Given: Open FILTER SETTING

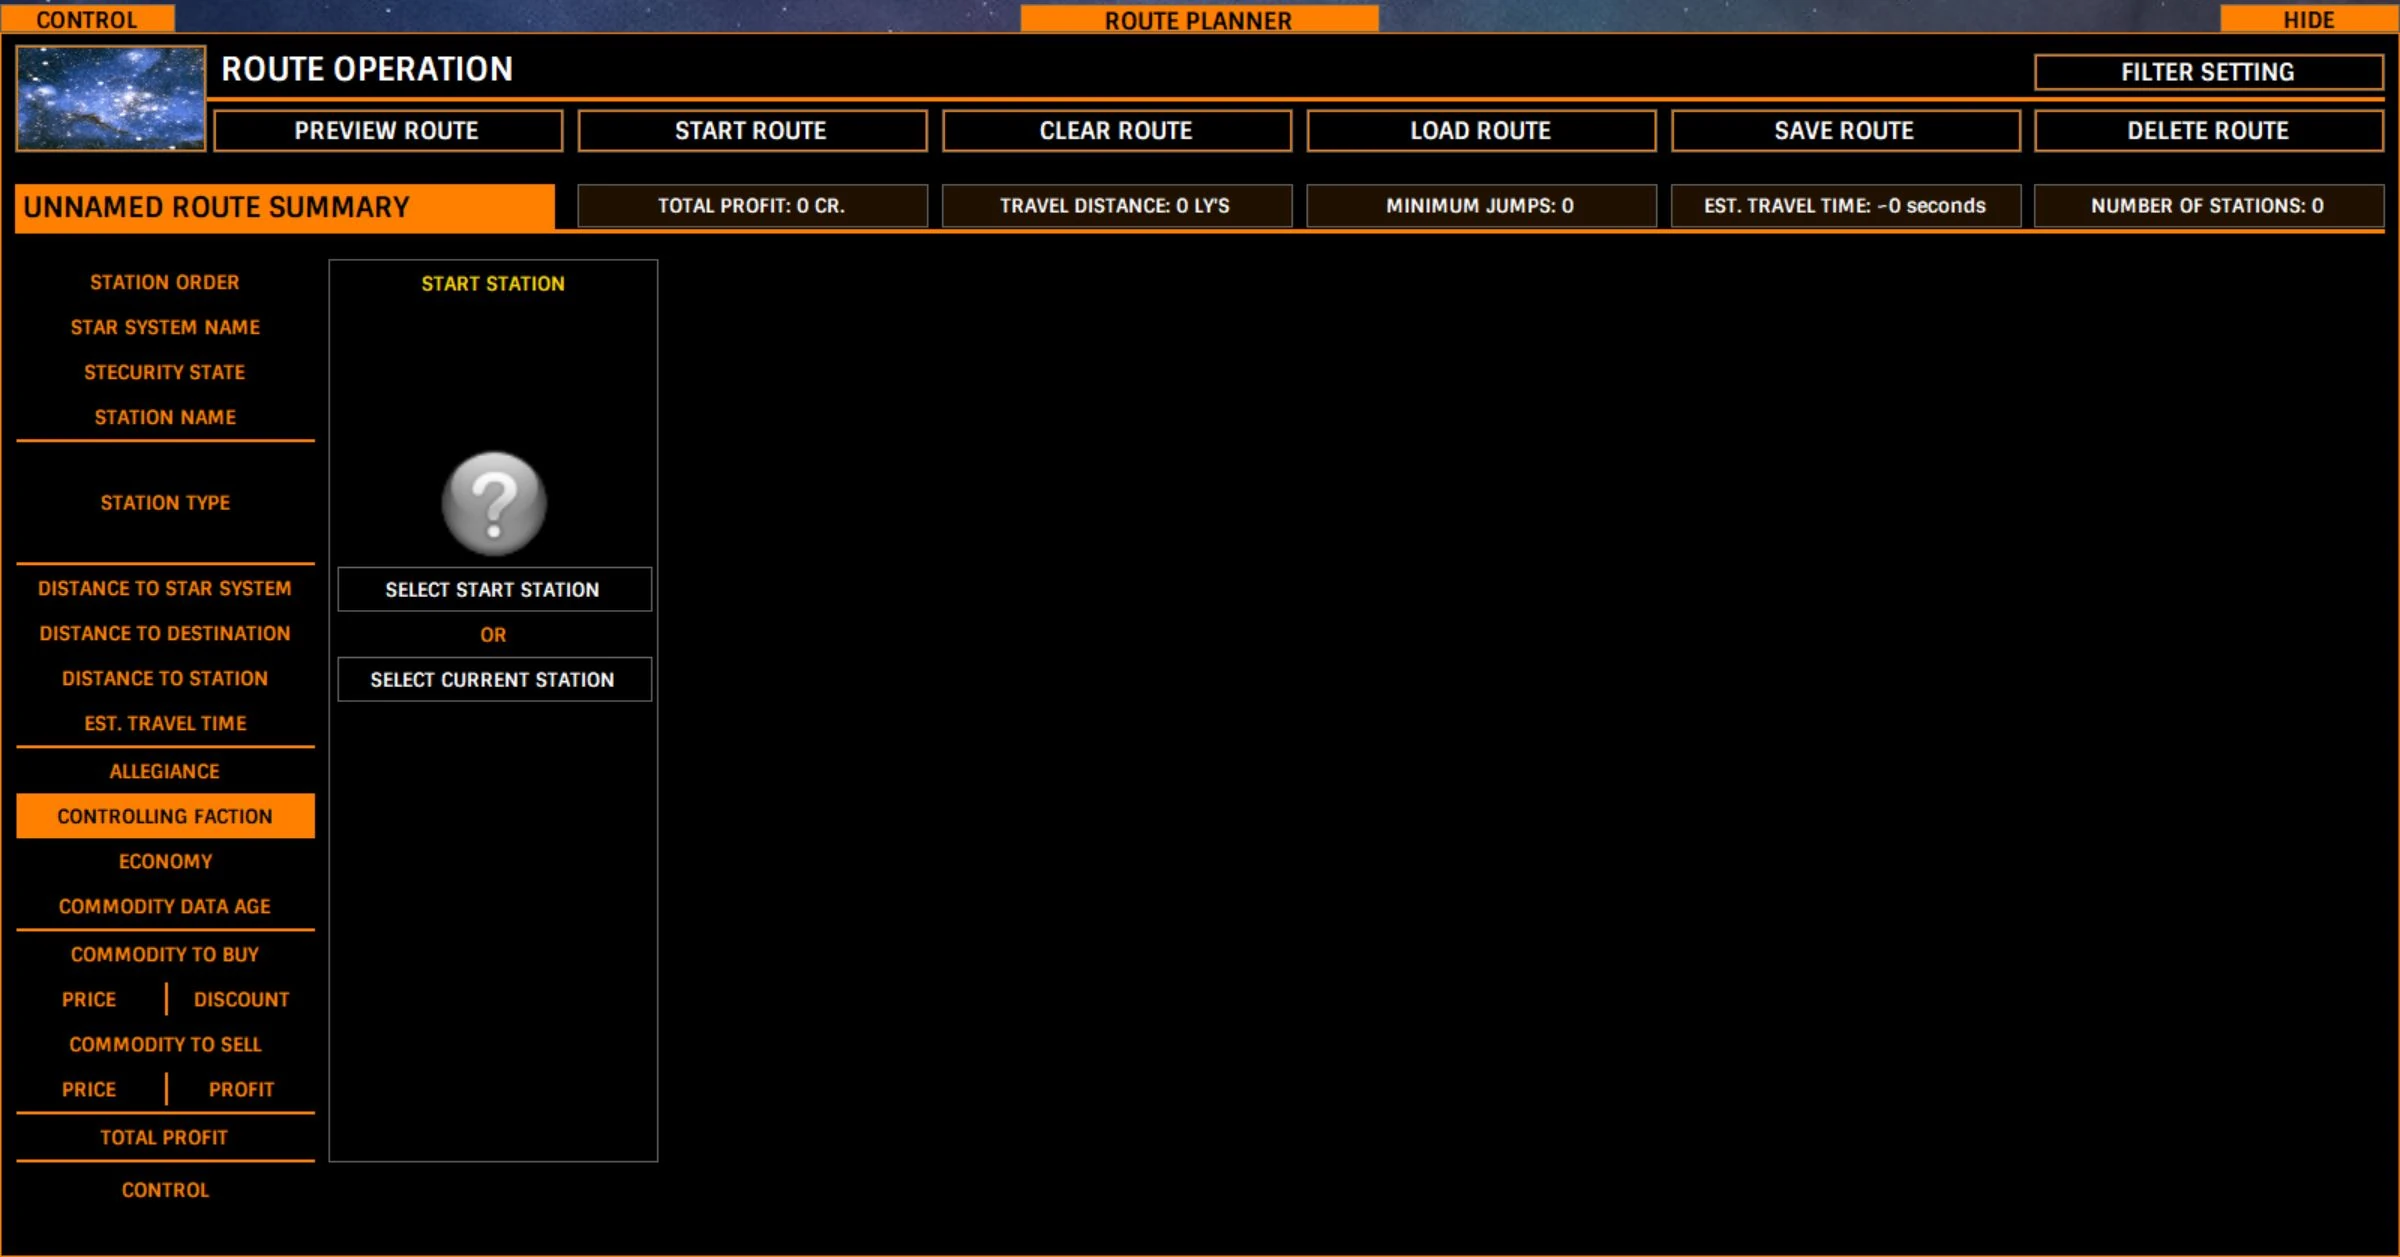Looking at the screenshot, I should 2208,72.
